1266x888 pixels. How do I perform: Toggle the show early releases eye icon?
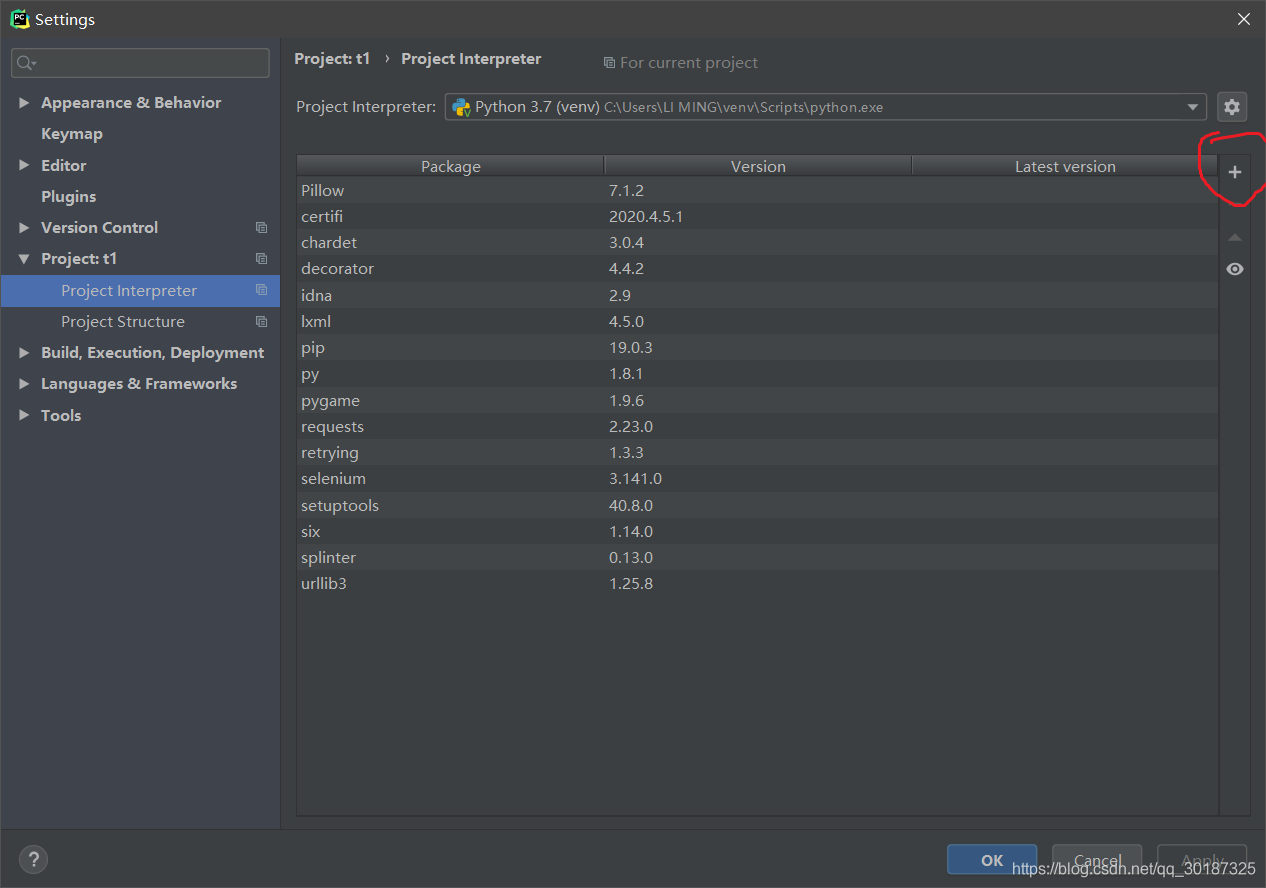click(x=1235, y=269)
